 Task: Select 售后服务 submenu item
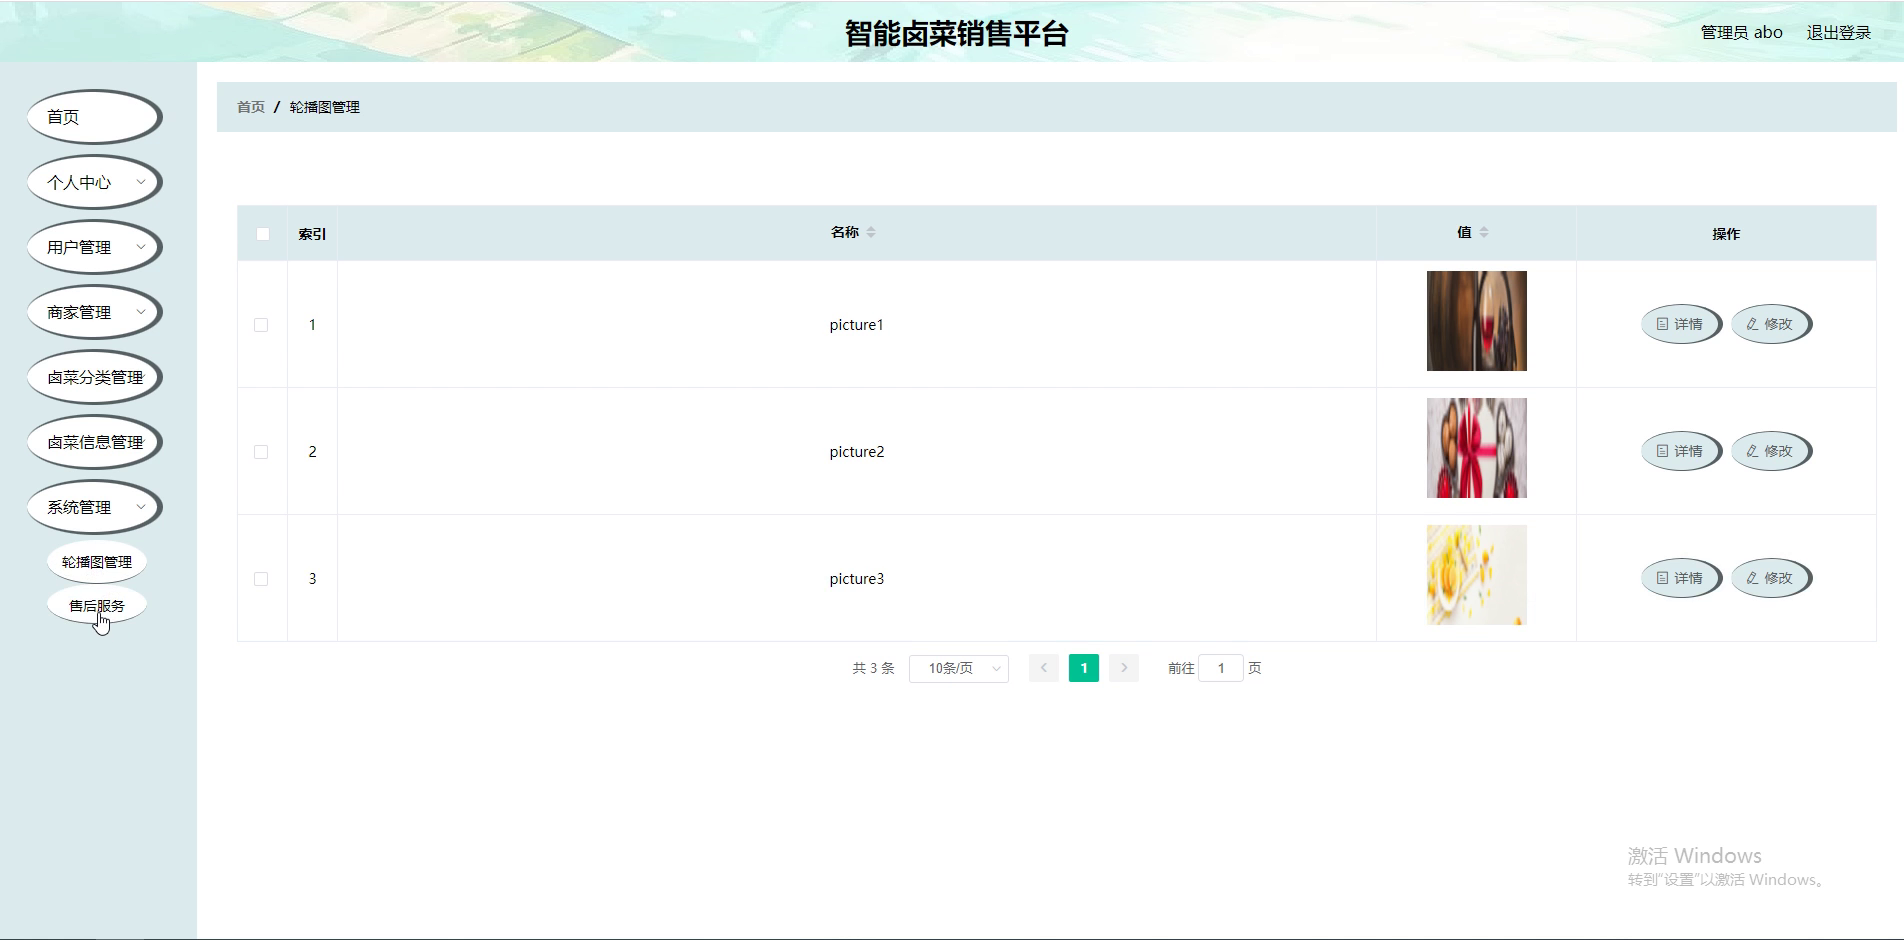pos(97,606)
